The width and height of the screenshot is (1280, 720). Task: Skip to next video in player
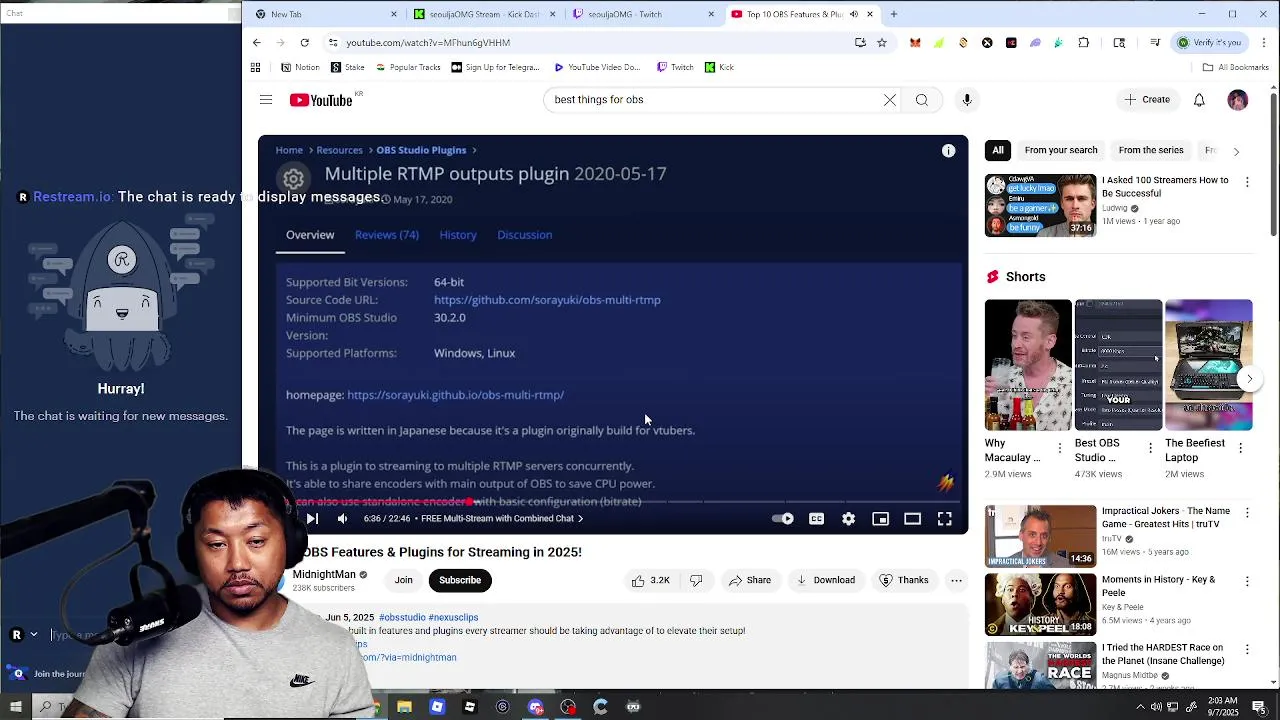[312, 518]
